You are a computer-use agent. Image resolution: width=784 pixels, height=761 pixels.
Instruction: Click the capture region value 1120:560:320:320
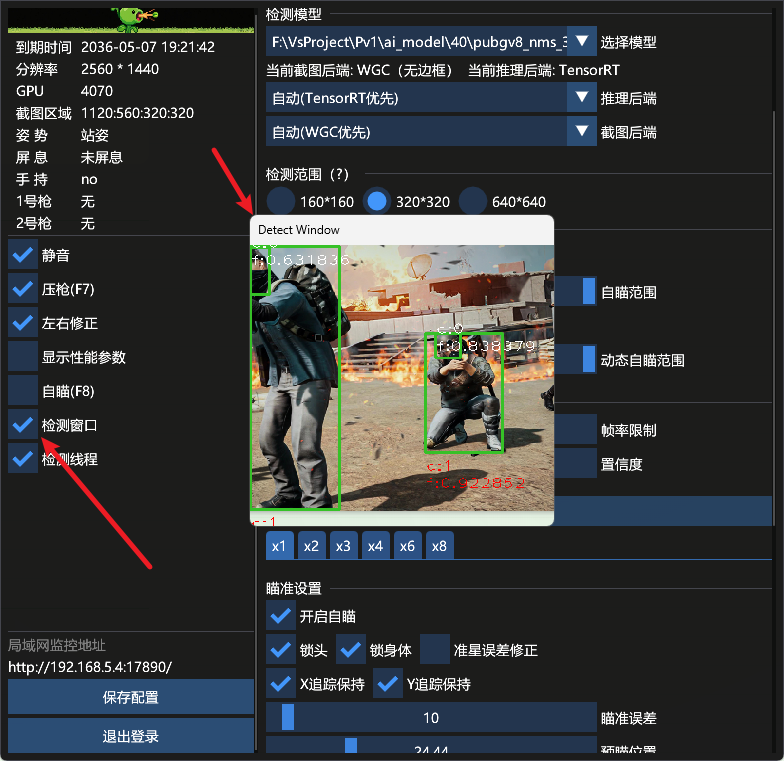tap(138, 113)
